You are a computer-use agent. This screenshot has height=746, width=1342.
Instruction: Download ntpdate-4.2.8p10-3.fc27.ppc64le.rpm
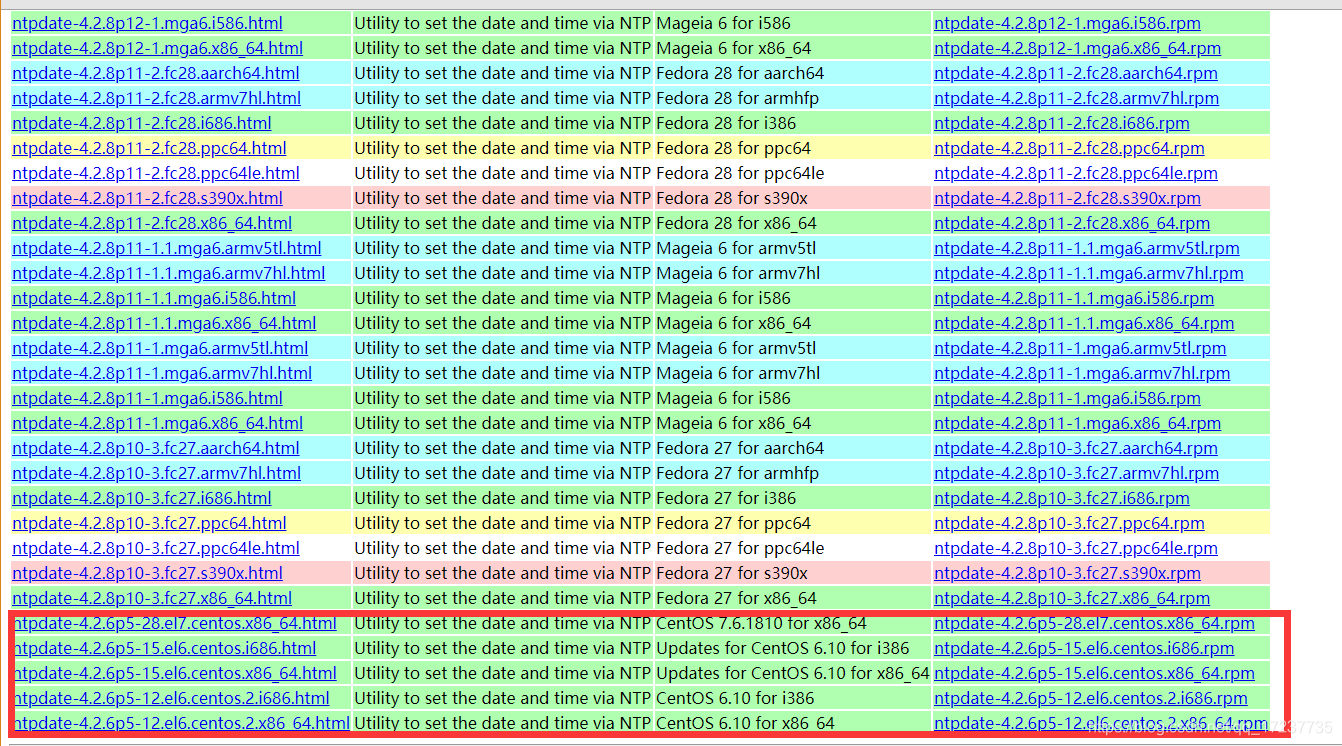tap(1076, 548)
